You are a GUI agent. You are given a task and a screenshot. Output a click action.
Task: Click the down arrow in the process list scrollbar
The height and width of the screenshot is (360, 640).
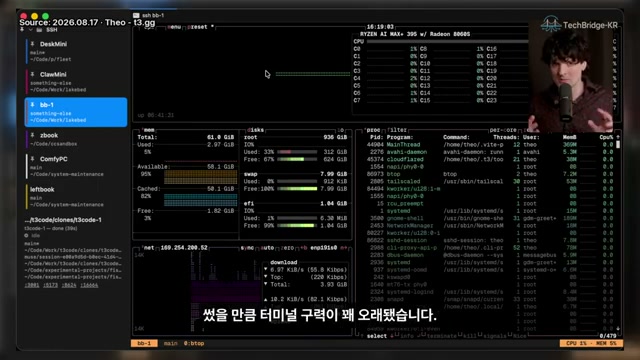pos(618,329)
